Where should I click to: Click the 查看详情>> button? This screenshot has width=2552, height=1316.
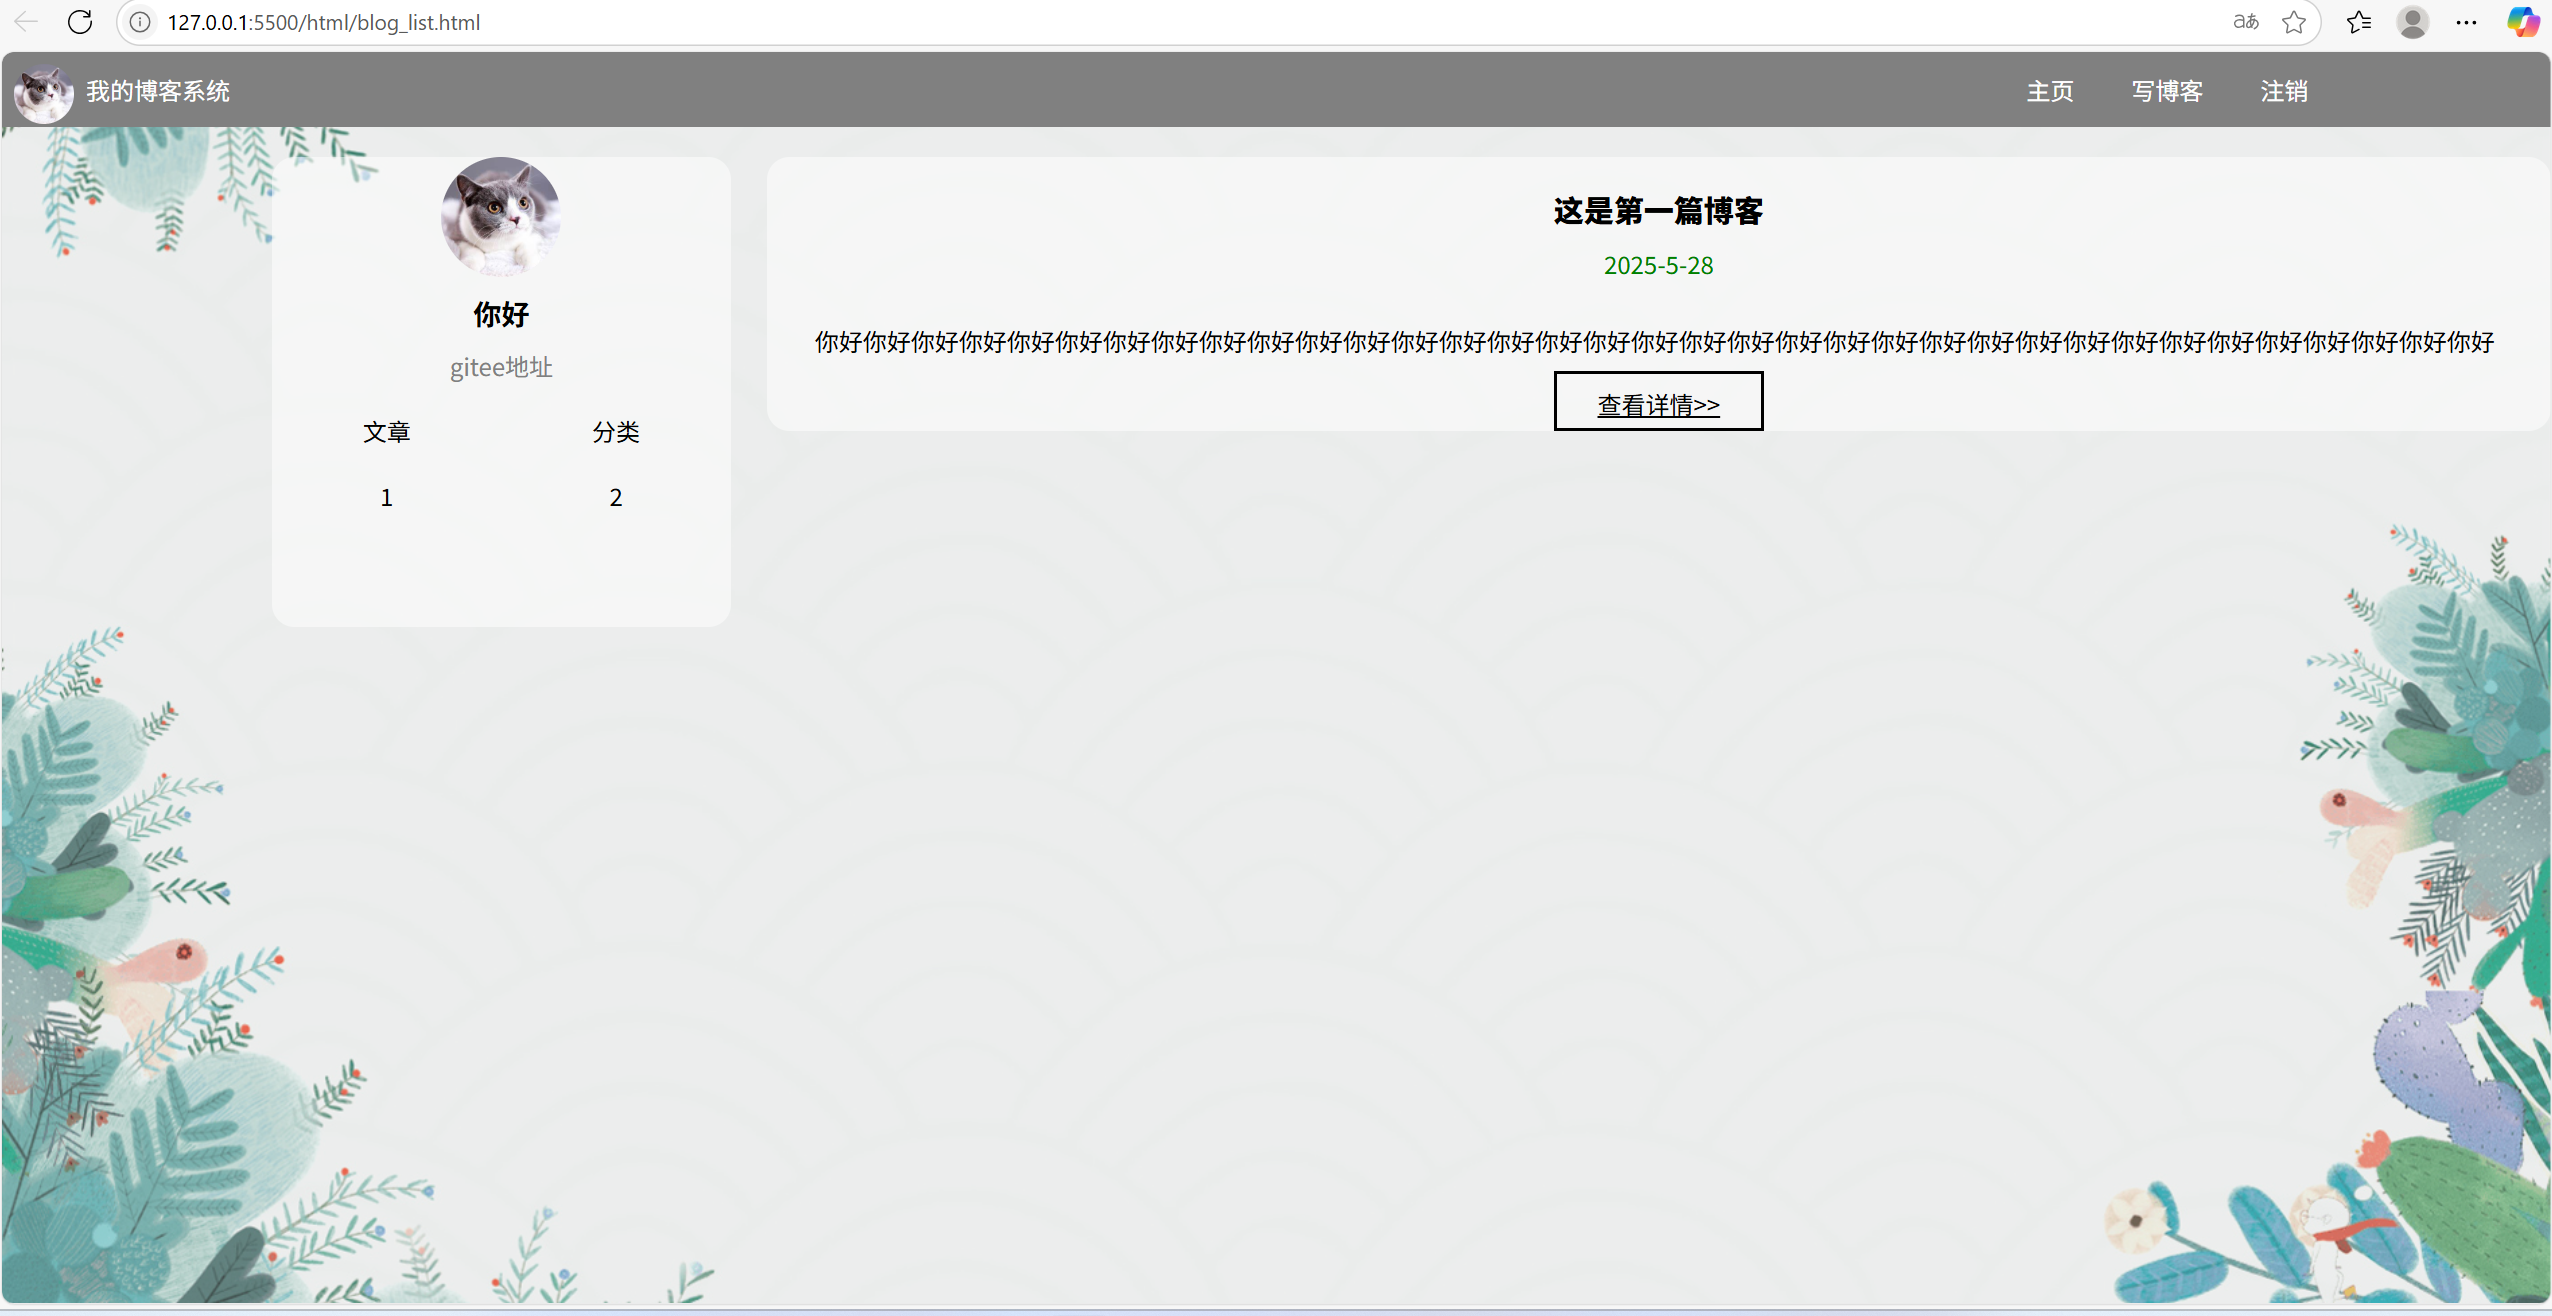click(1657, 403)
